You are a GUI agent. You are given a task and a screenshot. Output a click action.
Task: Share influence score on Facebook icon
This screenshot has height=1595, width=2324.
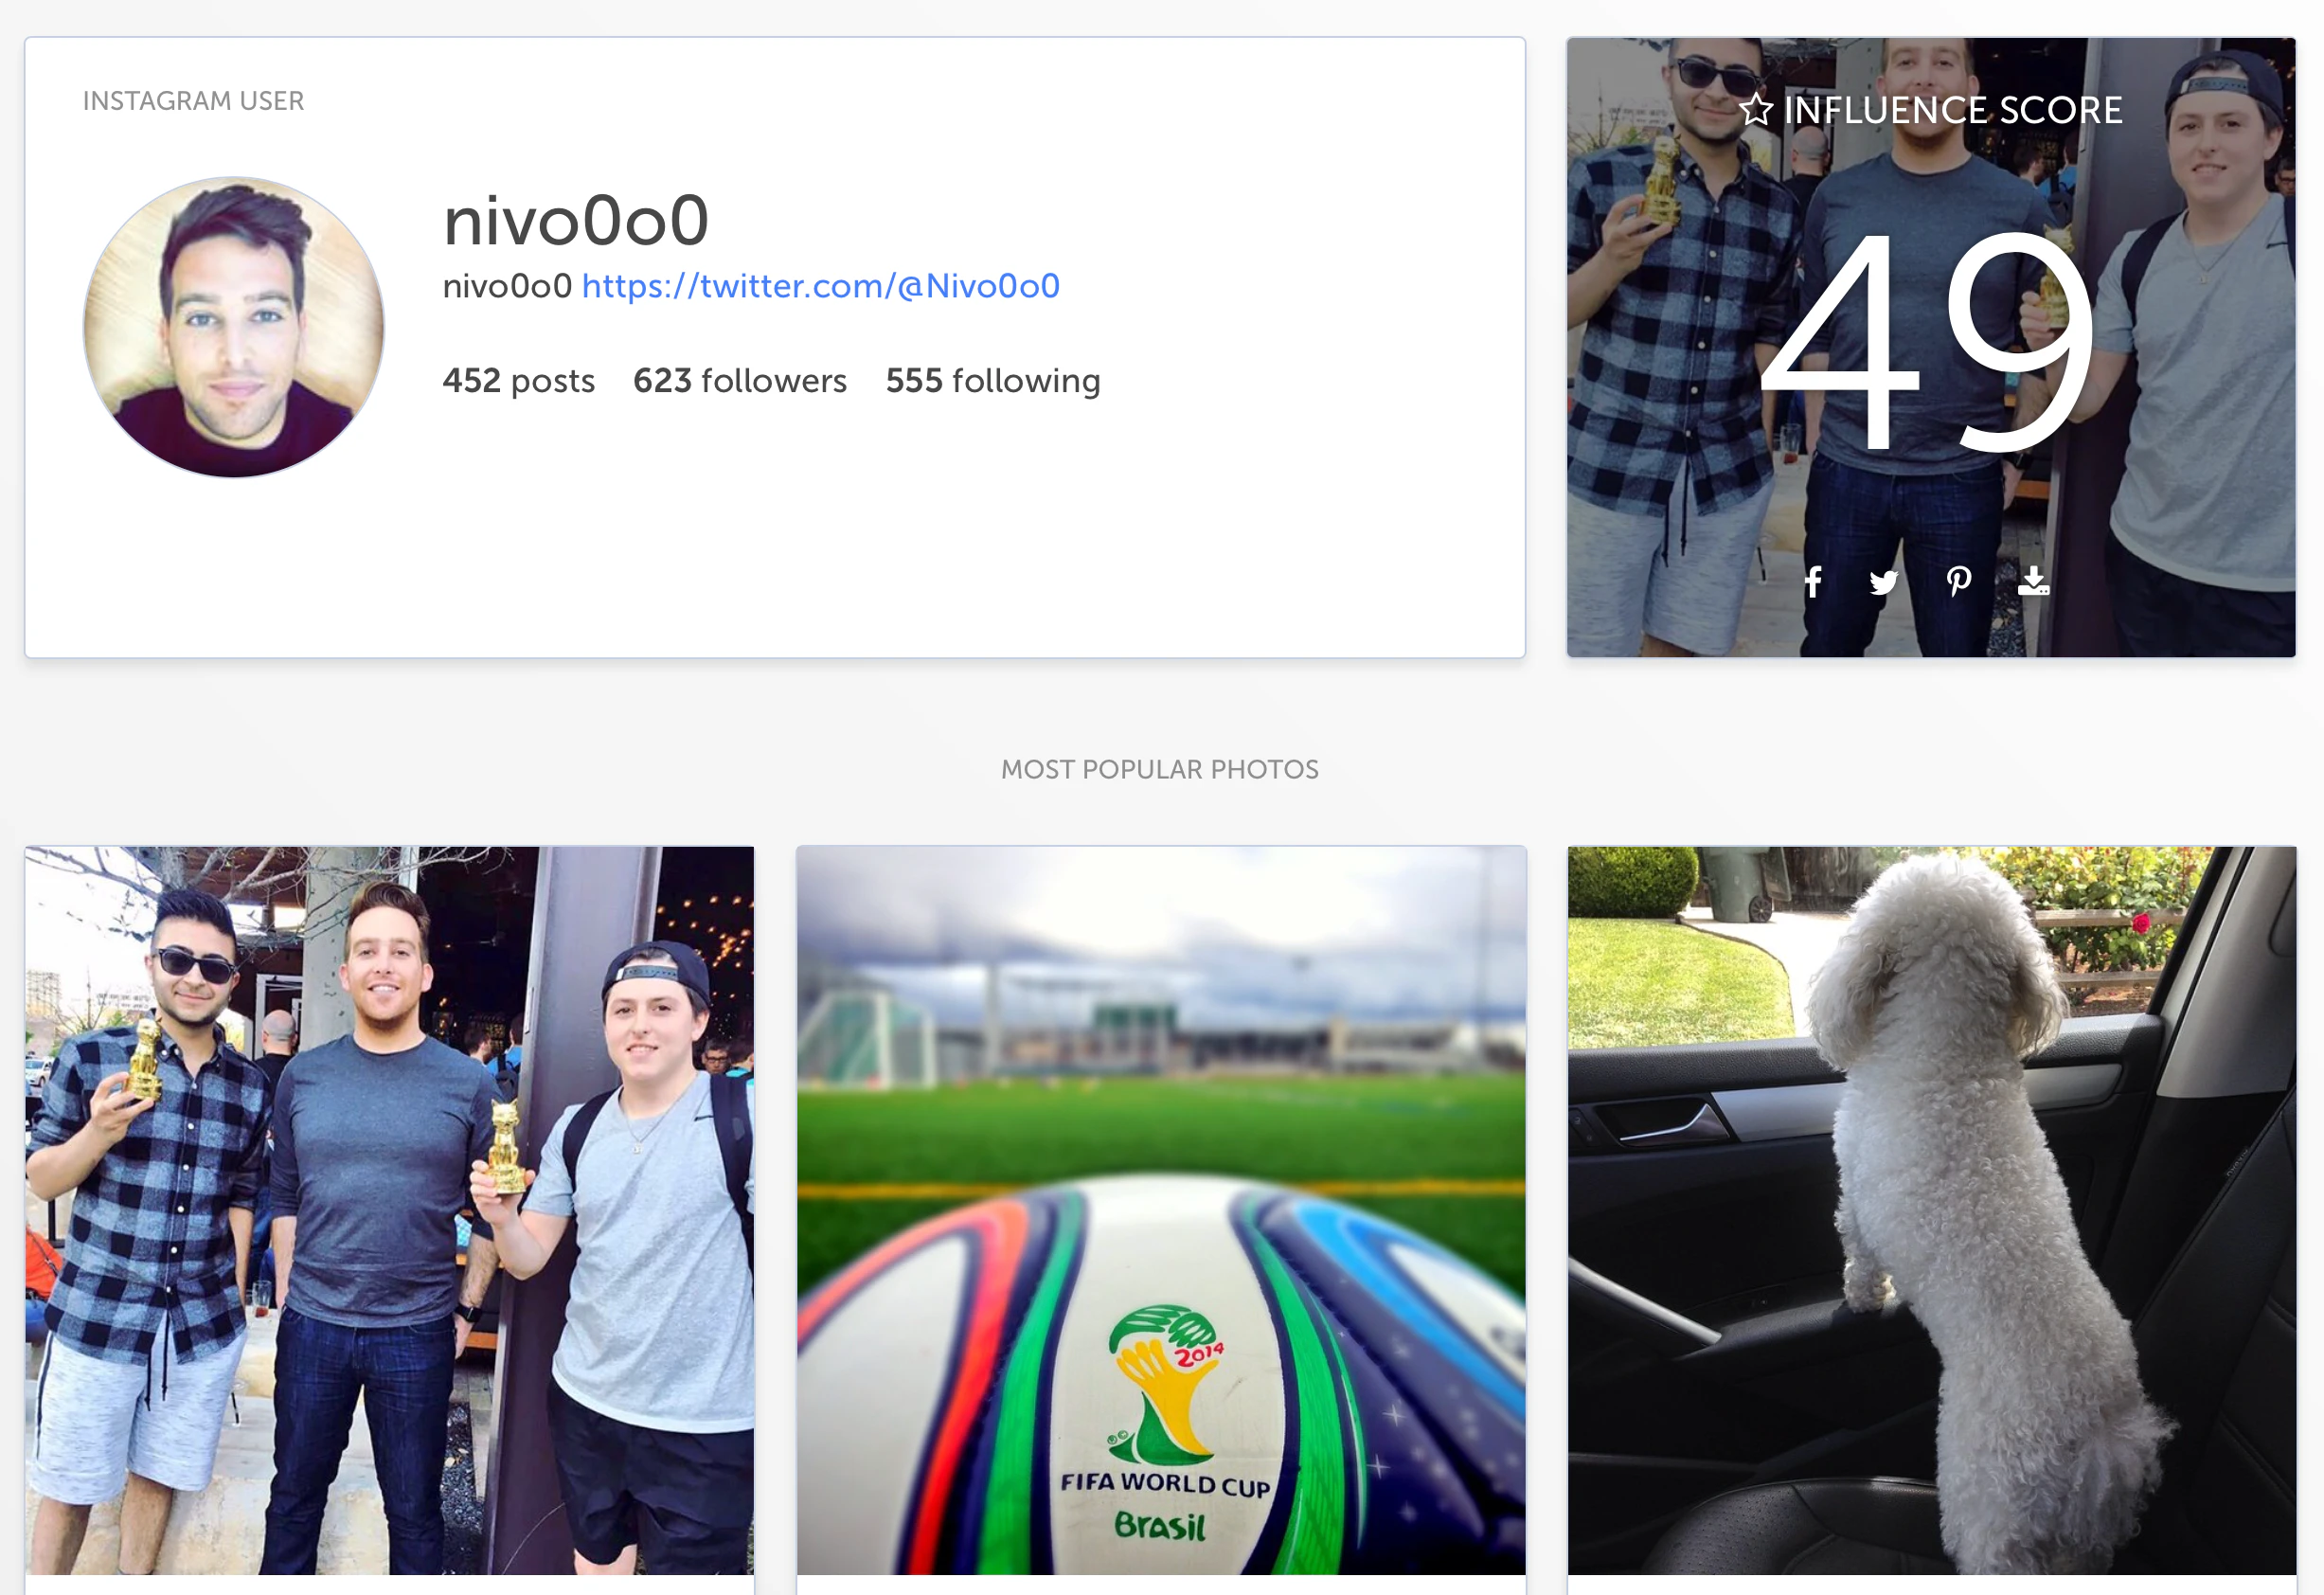point(1812,581)
